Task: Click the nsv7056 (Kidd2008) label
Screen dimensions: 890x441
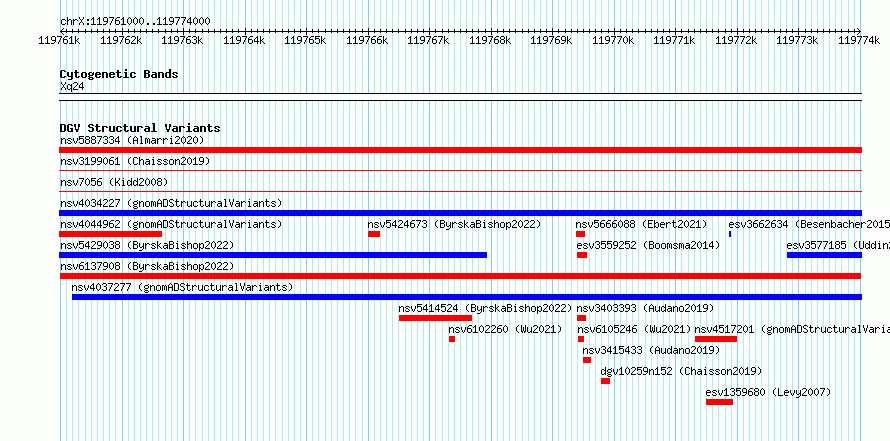Action: 114,182
